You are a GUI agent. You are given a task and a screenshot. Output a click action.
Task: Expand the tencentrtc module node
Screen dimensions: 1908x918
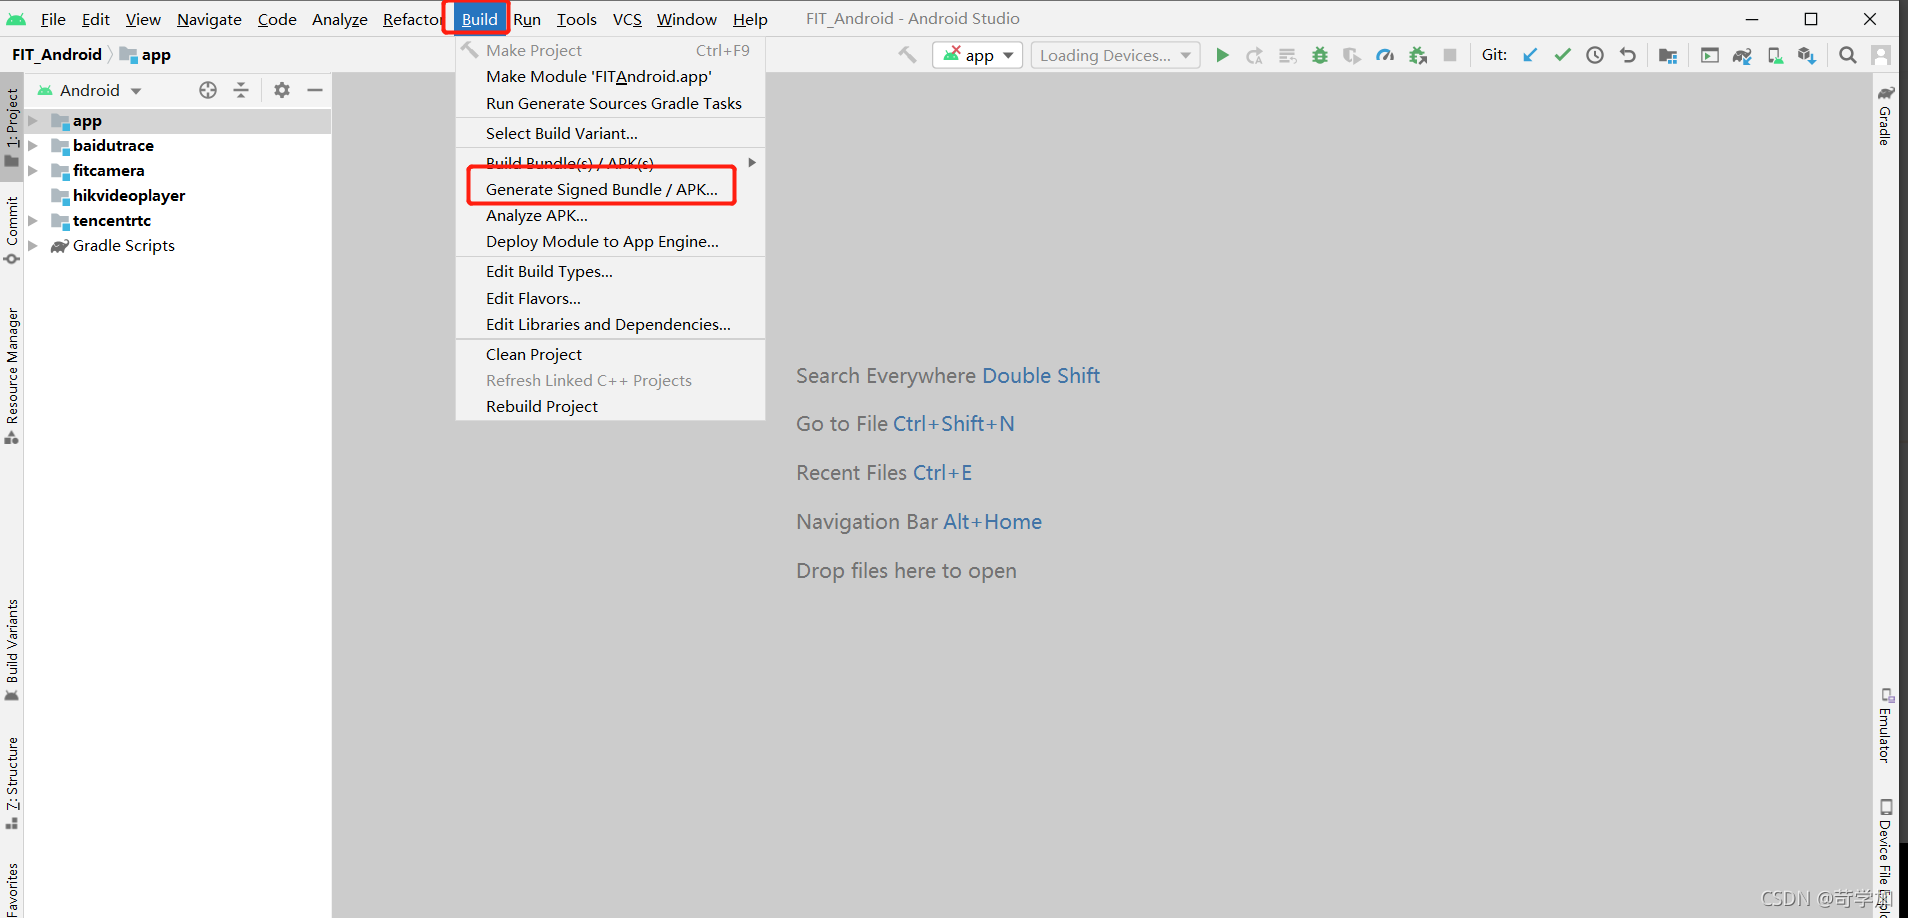point(33,221)
